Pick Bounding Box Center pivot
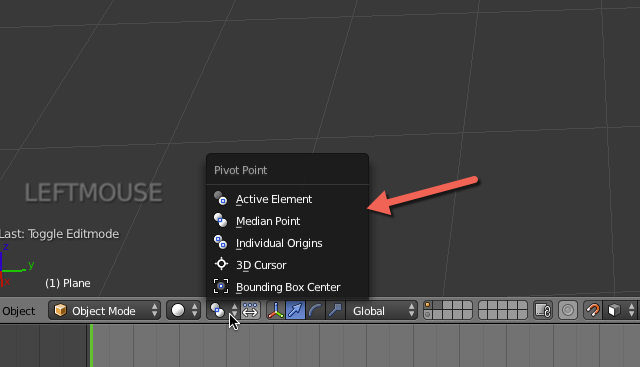This screenshot has height=367, width=640. tap(287, 287)
